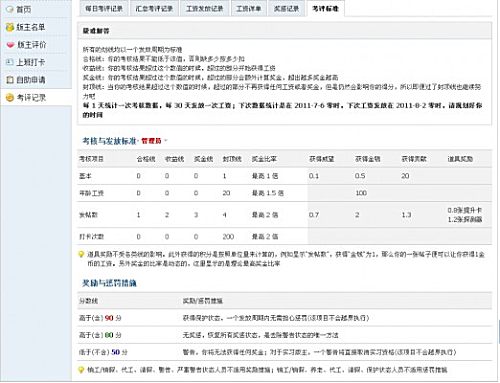Click the 合格线 column header
Screen dimensions: 500x383
point(146,159)
